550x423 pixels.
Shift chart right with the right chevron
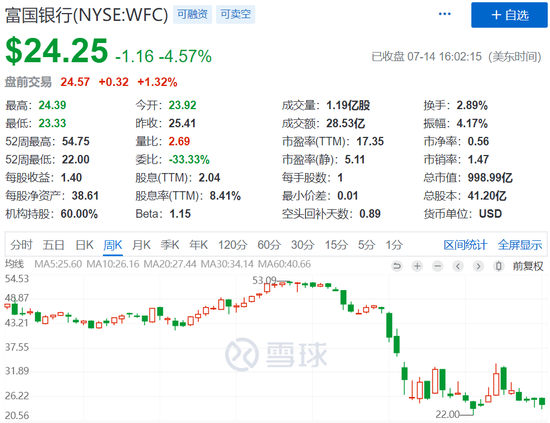pyautogui.click(x=478, y=266)
